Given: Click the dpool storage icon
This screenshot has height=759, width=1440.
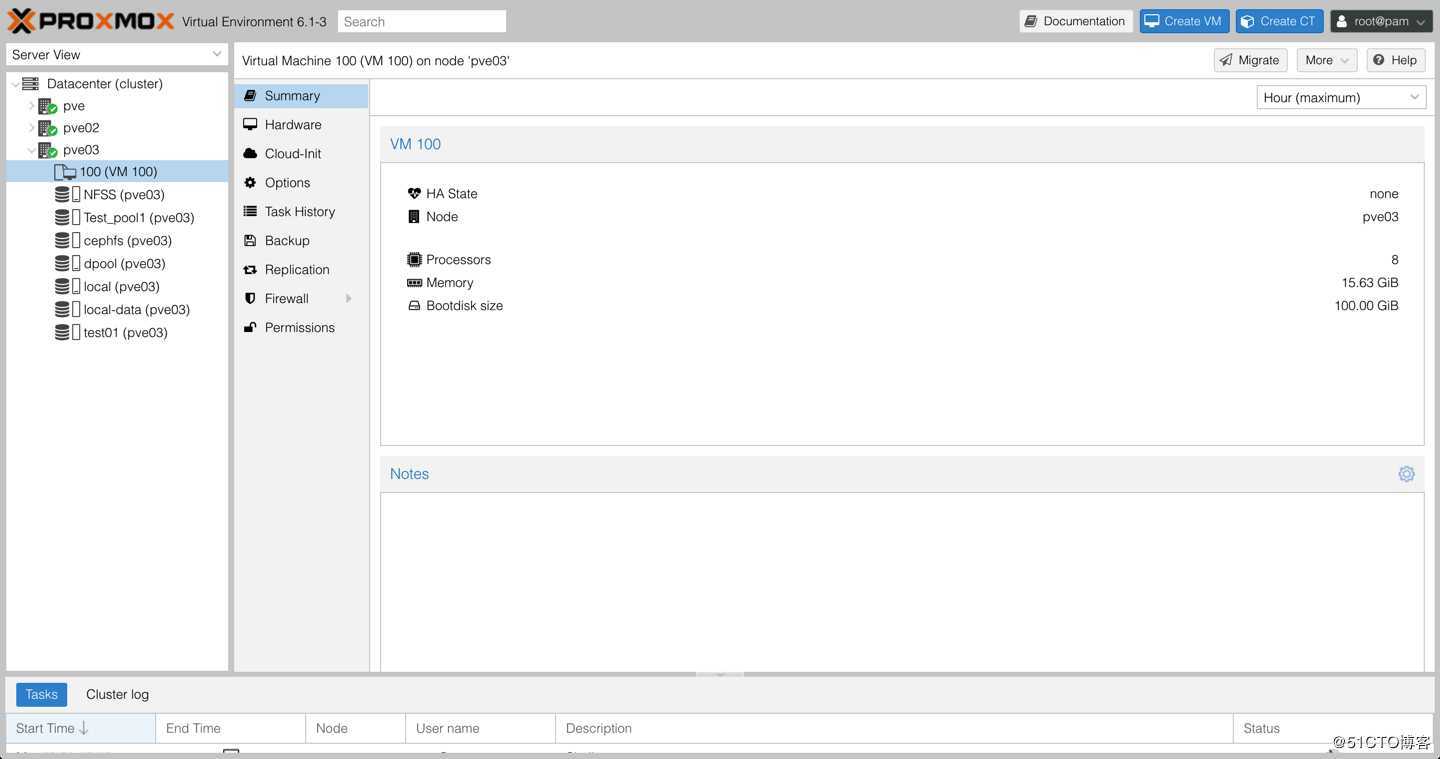Looking at the screenshot, I should [x=68, y=264].
